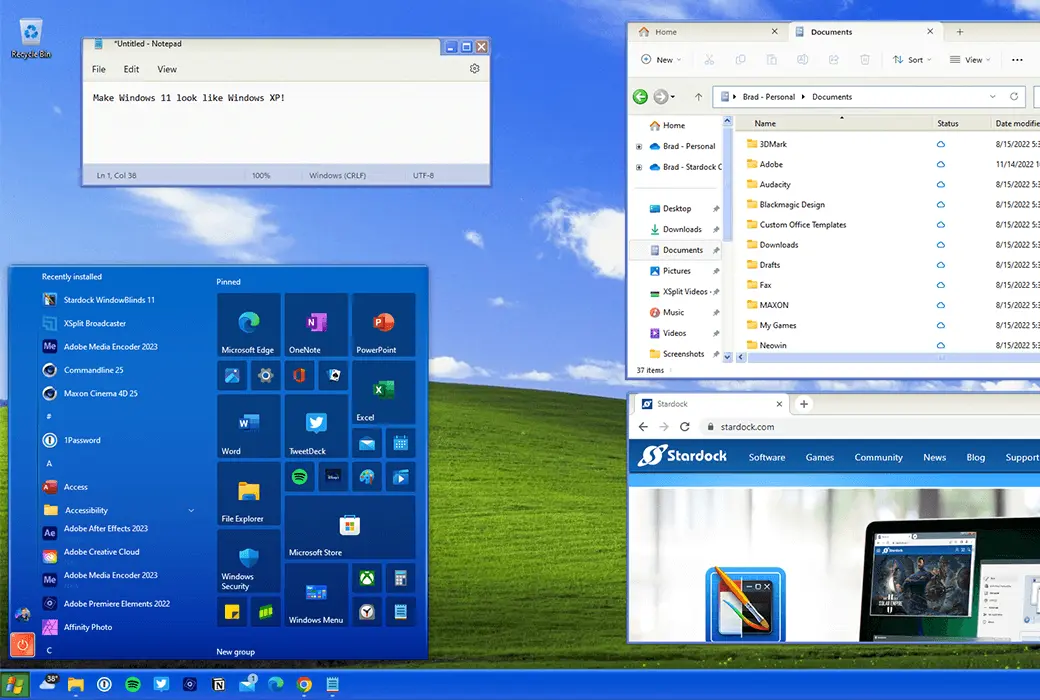Launch the Microsoft Store tile
The width and height of the screenshot is (1040, 700).
(x=350, y=528)
